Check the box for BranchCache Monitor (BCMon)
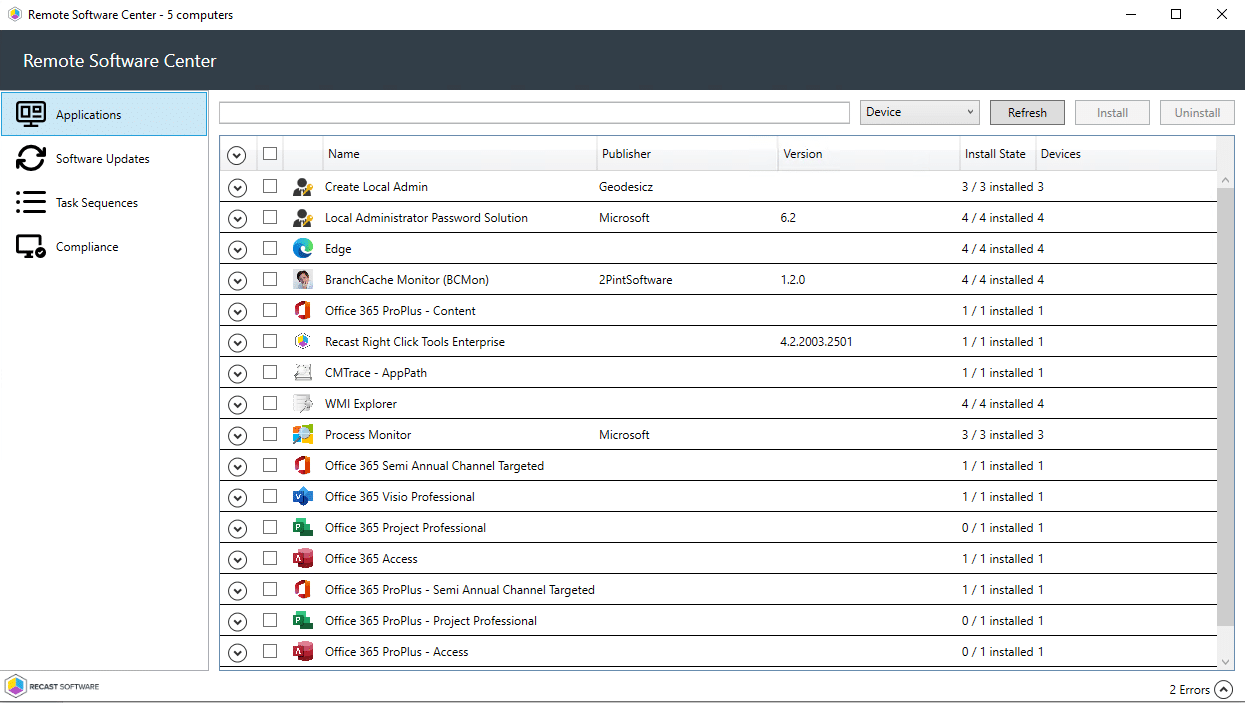 pyautogui.click(x=270, y=280)
